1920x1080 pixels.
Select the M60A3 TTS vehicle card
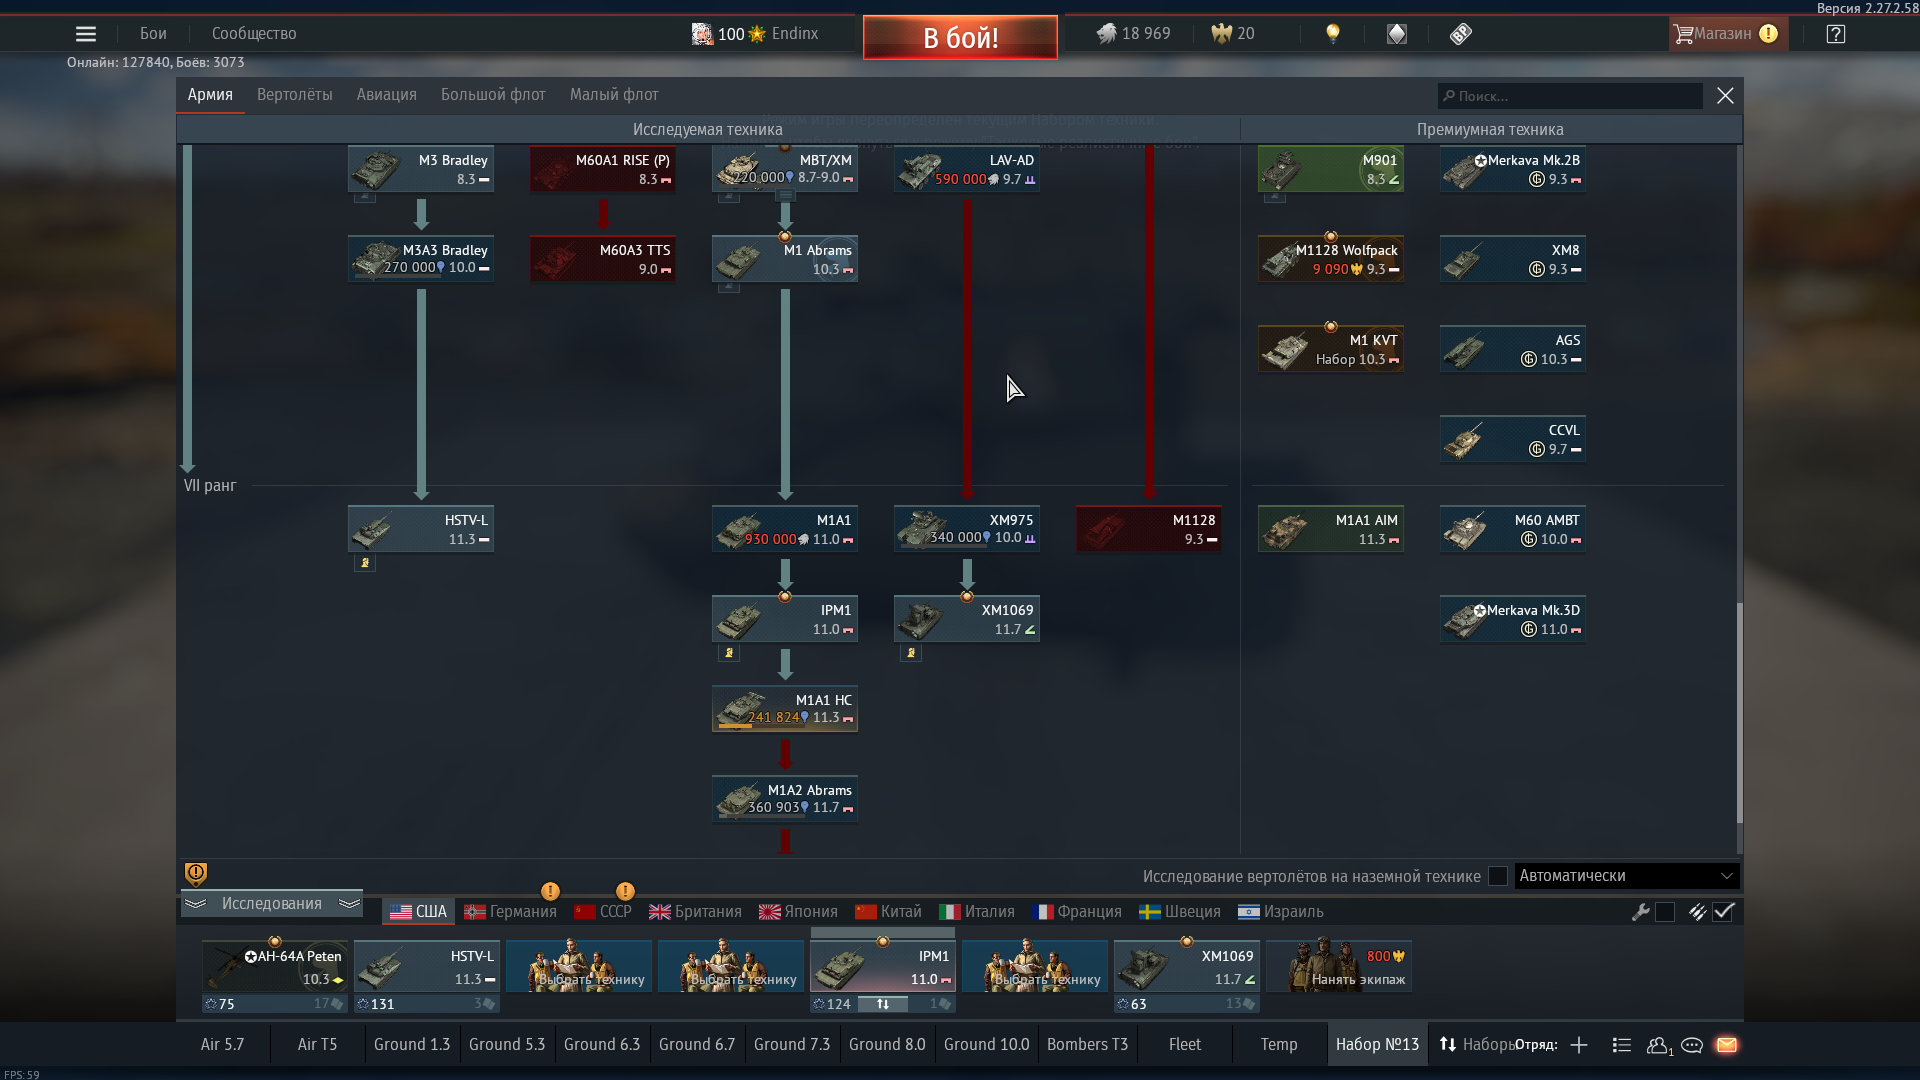[603, 259]
